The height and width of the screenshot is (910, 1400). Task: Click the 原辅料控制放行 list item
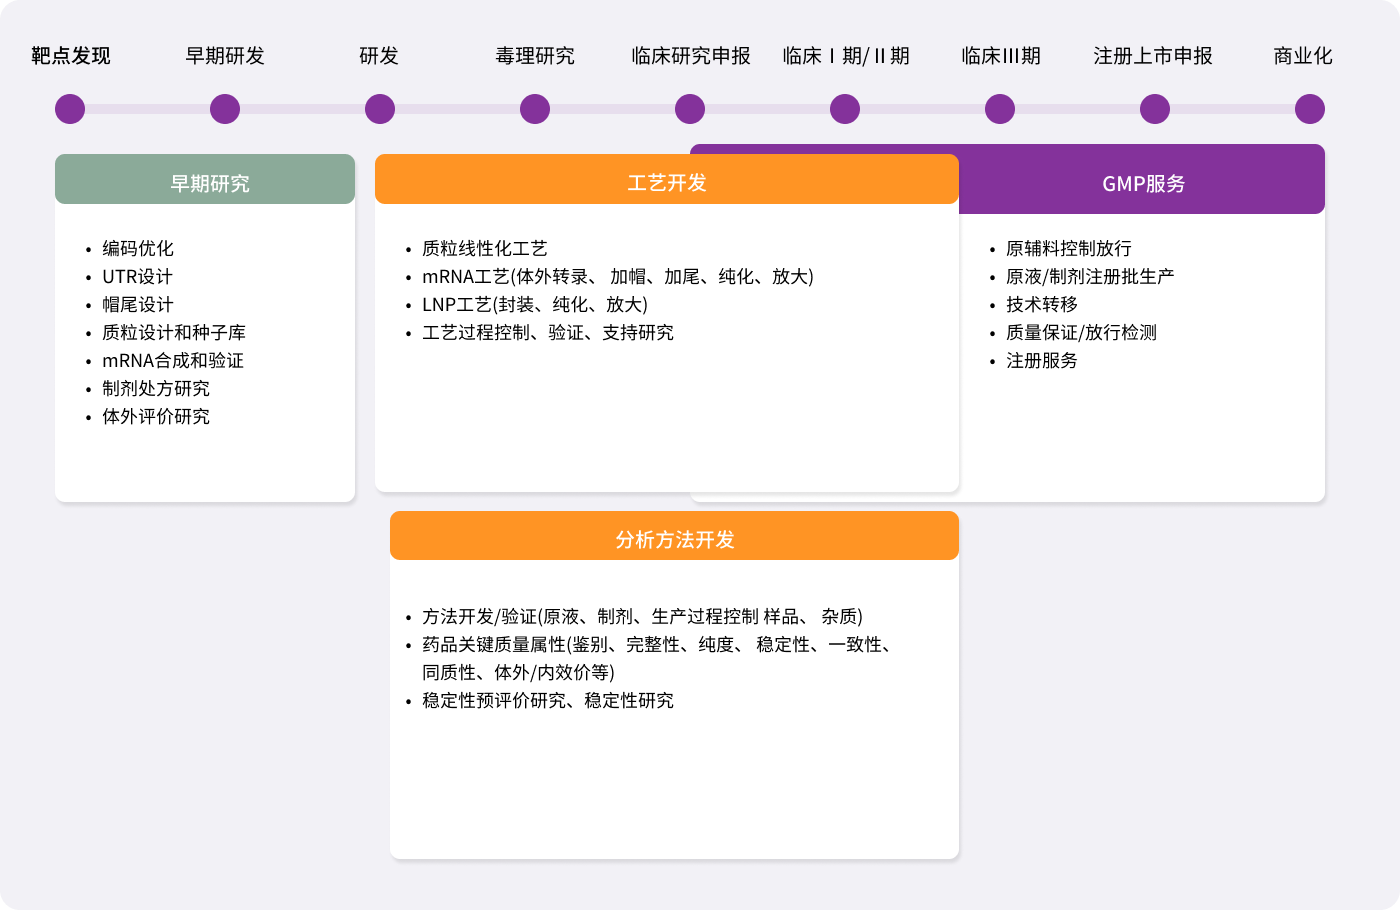[x=1069, y=248]
